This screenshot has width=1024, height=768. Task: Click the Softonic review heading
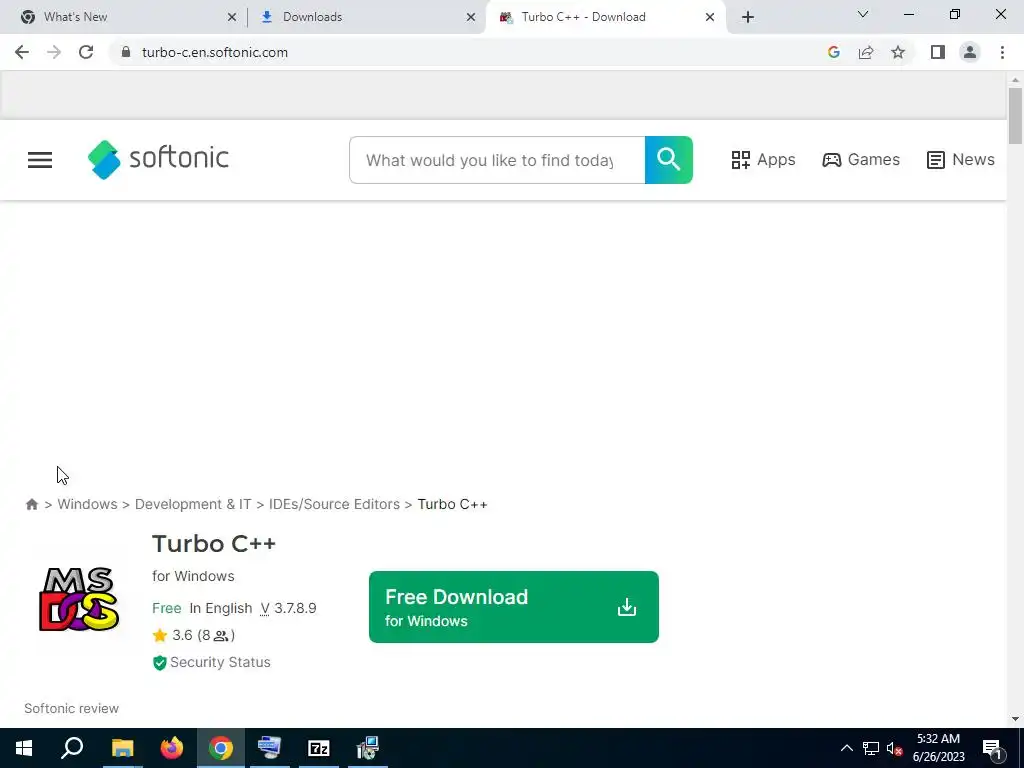72,709
